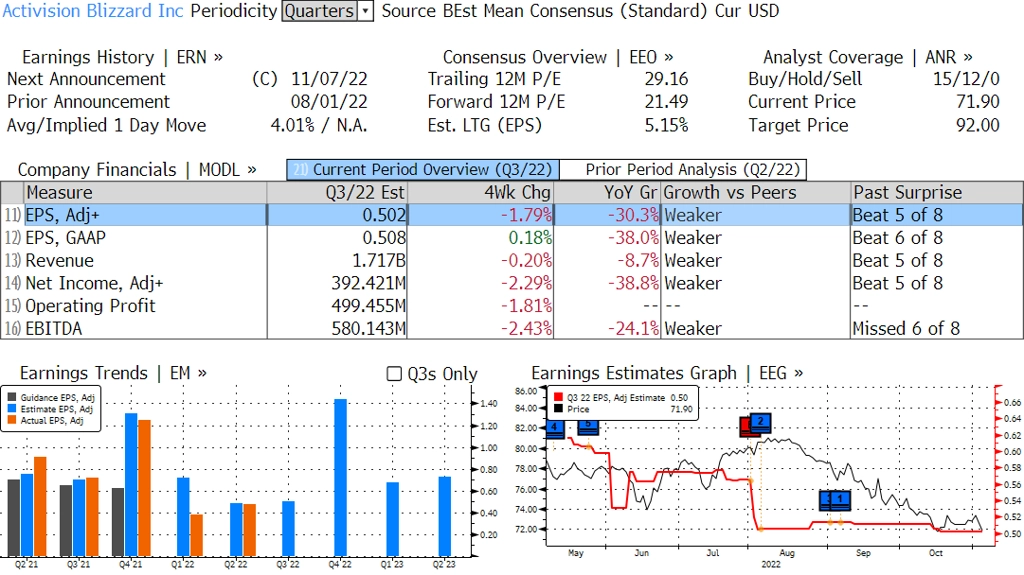Click the EBITDA Missed 6 of 8 cell
Viewport: 1024px width, 575px height.
pos(937,329)
